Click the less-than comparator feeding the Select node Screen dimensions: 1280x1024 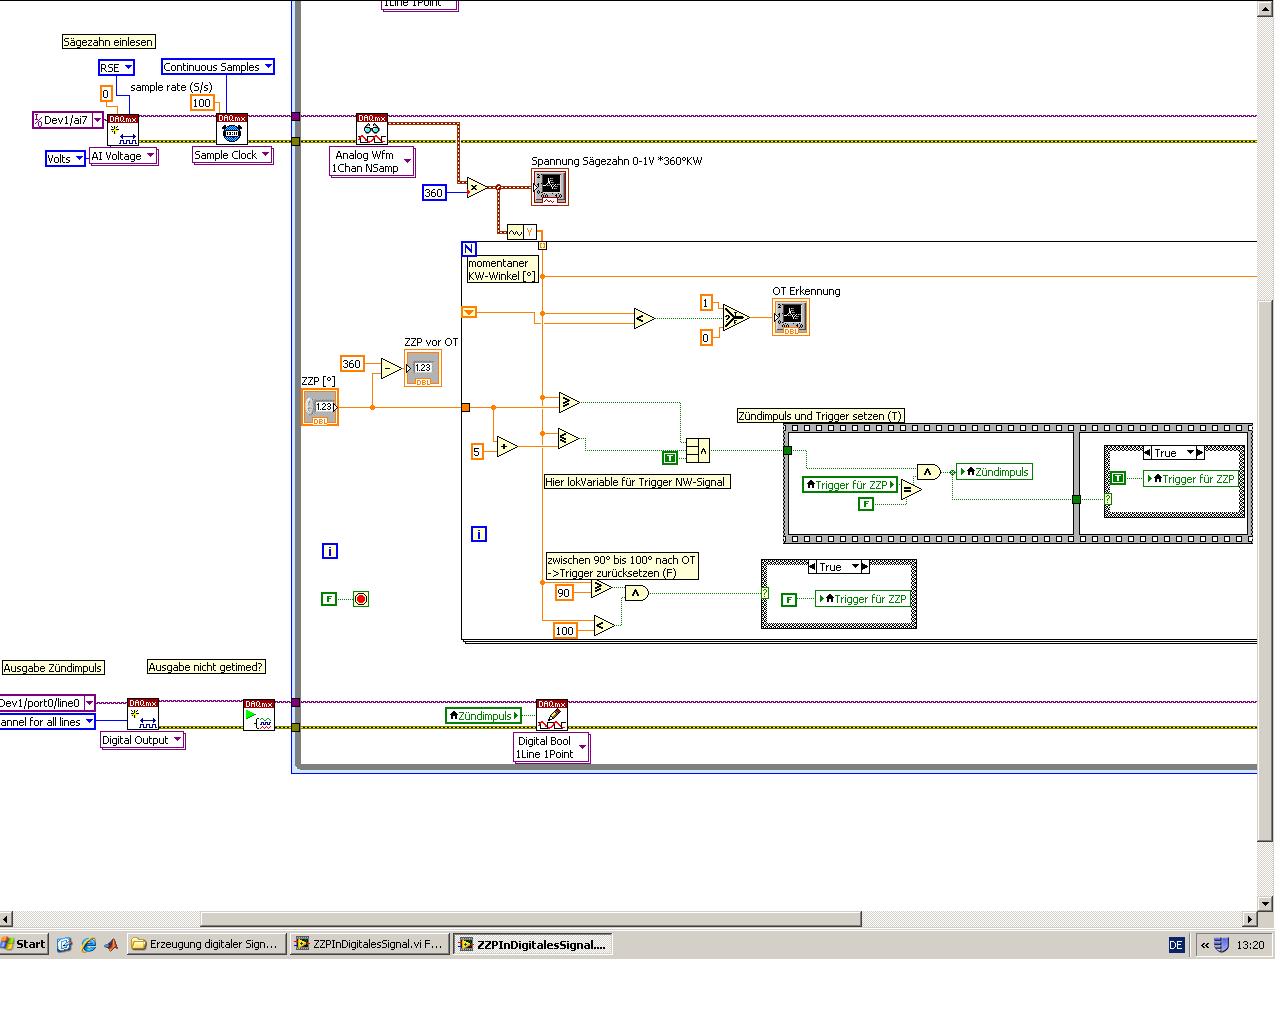[x=644, y=319]
